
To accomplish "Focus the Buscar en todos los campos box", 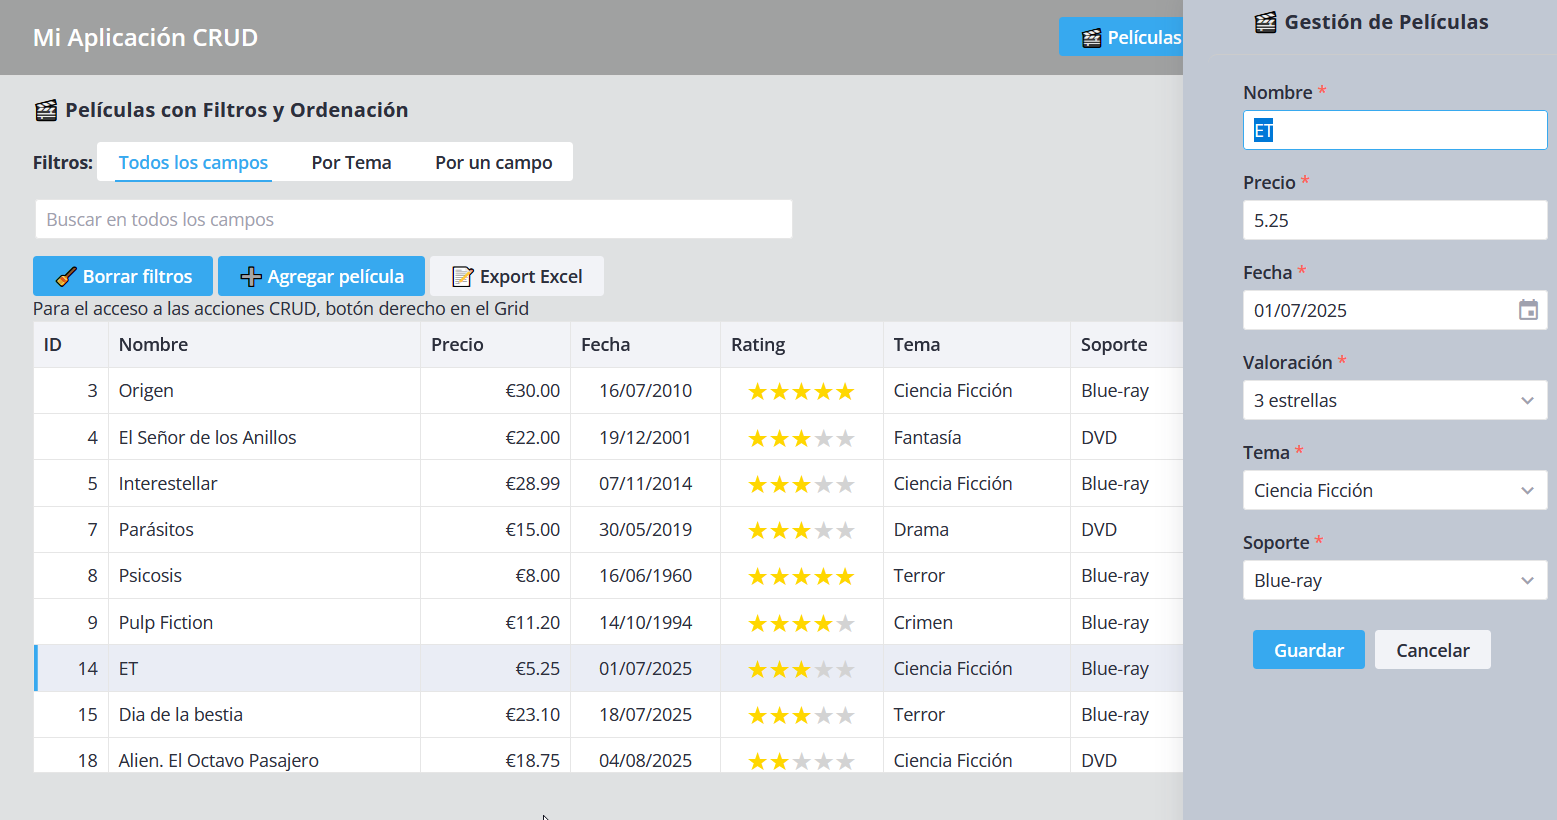I will click(414, 219).
